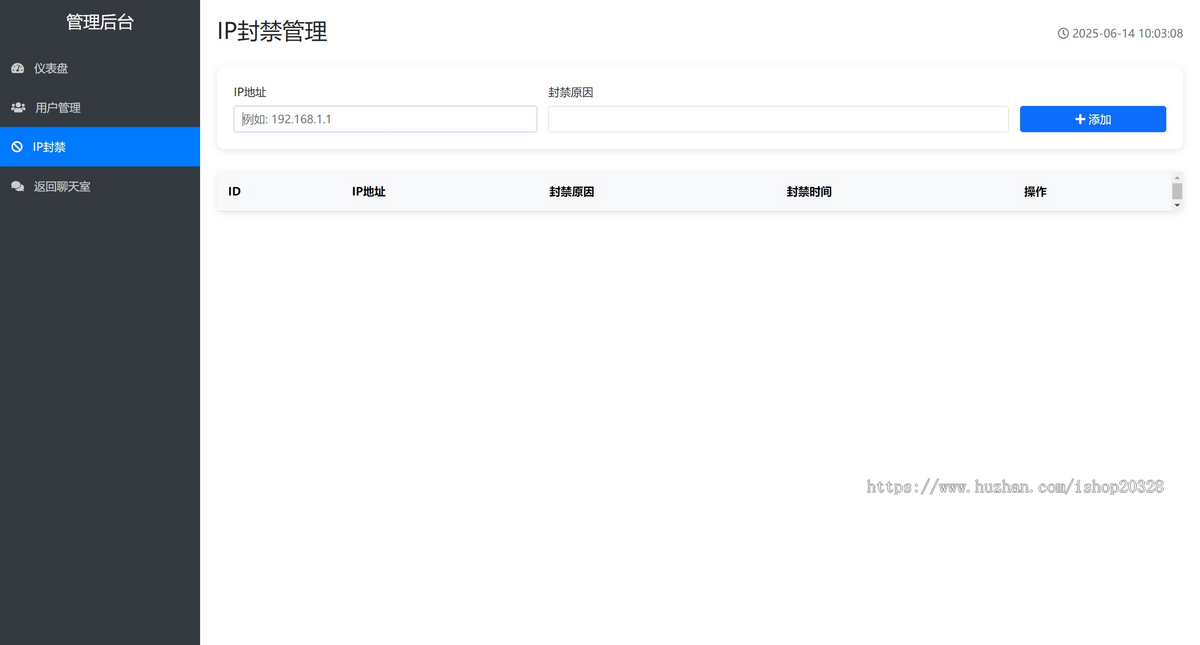Viewport: 1200px width, 645px height.
Task: Click the 操作 column header
Action: click(x=1035, y=191)
